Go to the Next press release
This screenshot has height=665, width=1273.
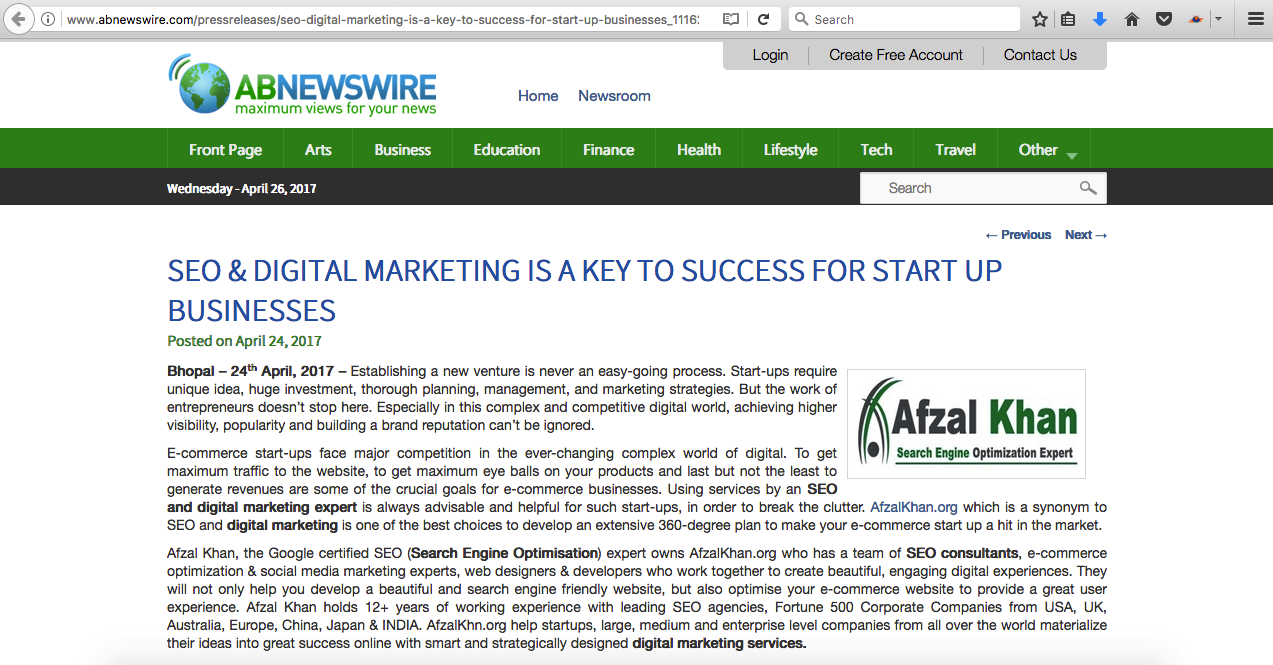pyautogui.click(x=1085, y=235)
